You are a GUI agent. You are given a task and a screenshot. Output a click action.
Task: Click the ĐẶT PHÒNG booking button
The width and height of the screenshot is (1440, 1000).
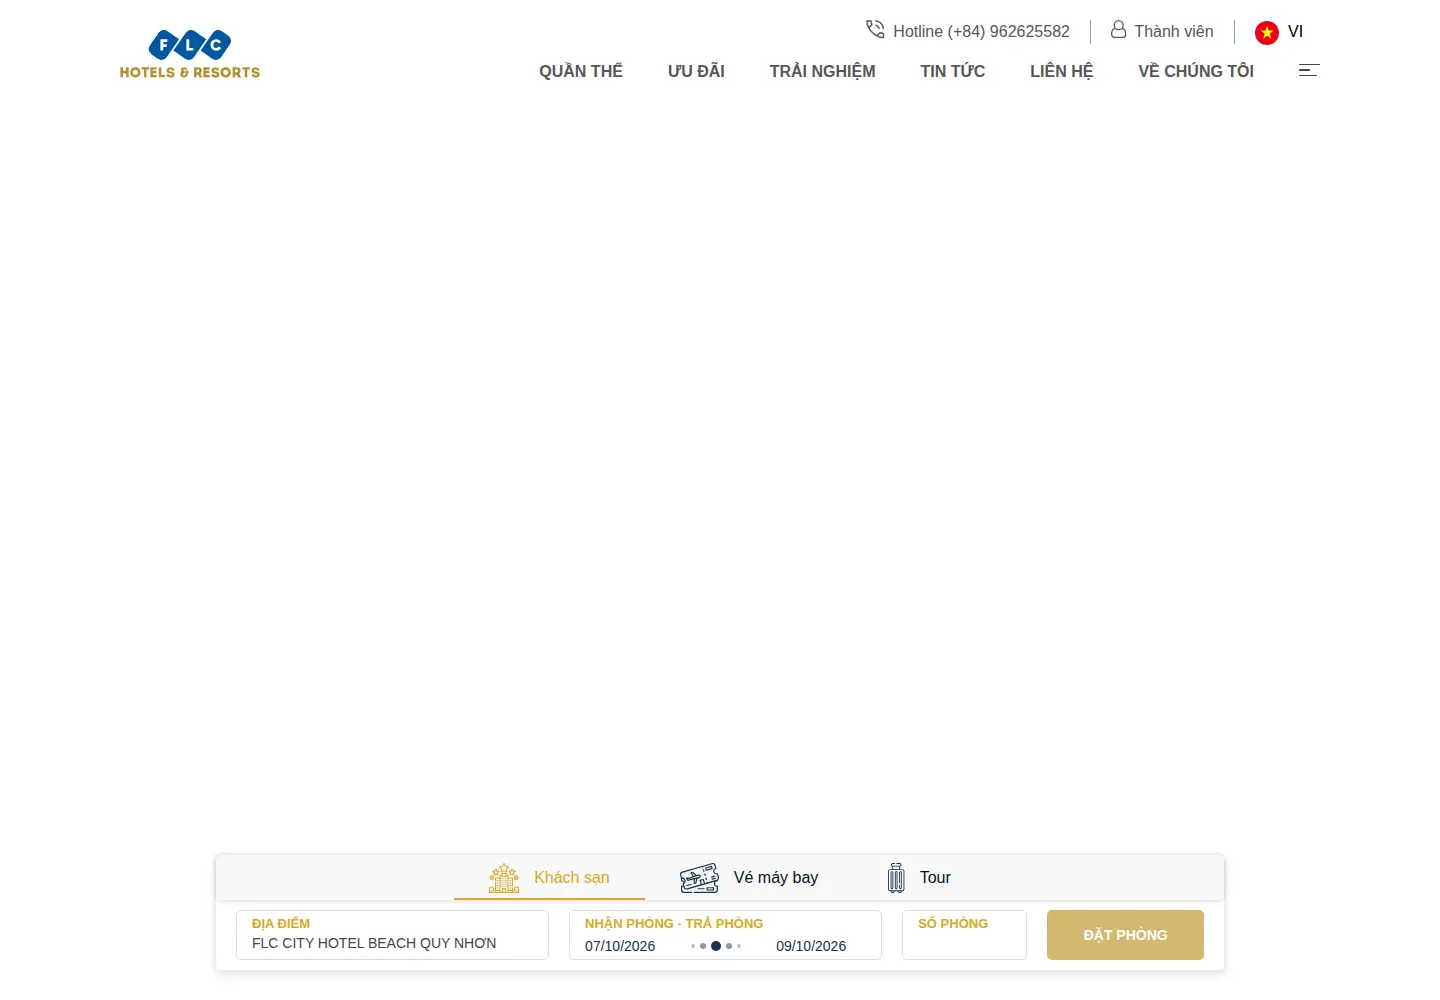click(x=1125, y=935)
